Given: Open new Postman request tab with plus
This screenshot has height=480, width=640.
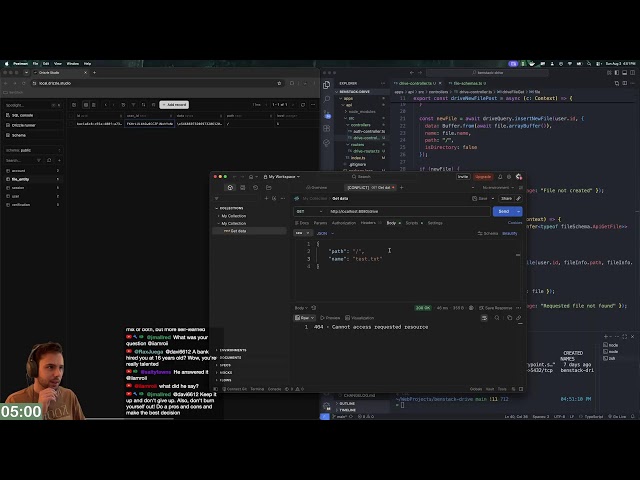Looking at the screenshot, I should click(402, 187).
